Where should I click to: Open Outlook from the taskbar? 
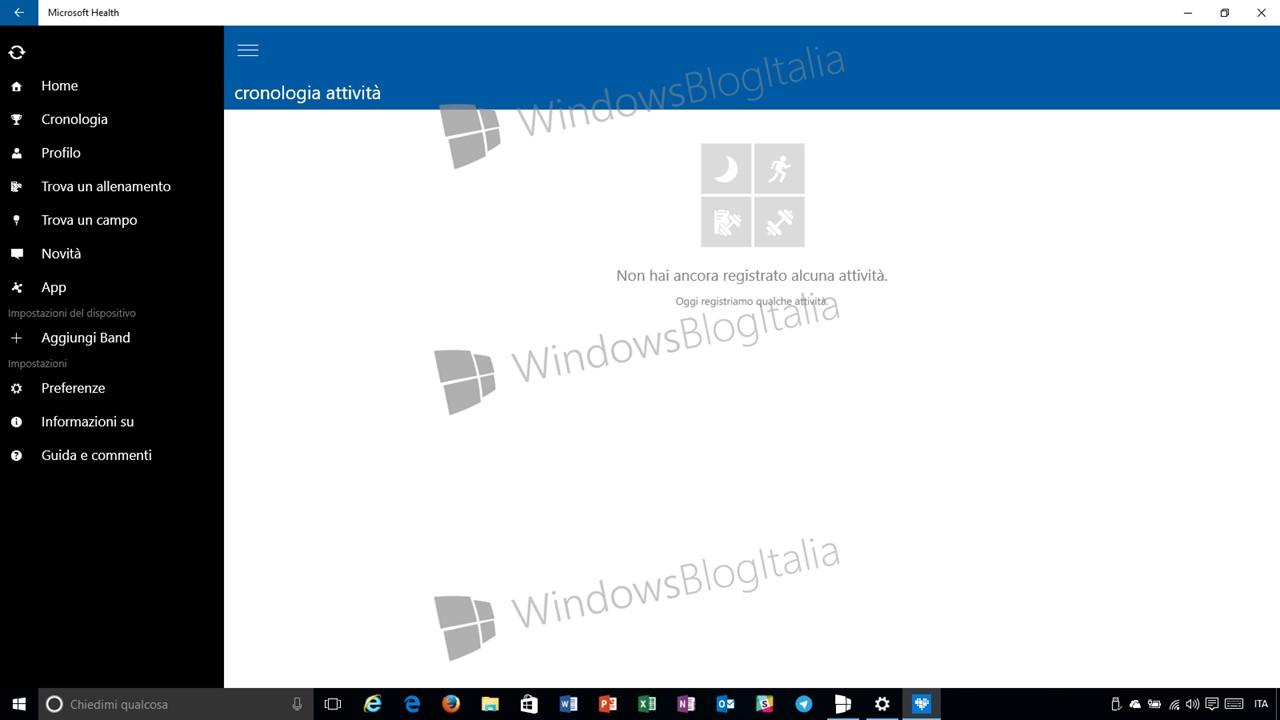725,704
